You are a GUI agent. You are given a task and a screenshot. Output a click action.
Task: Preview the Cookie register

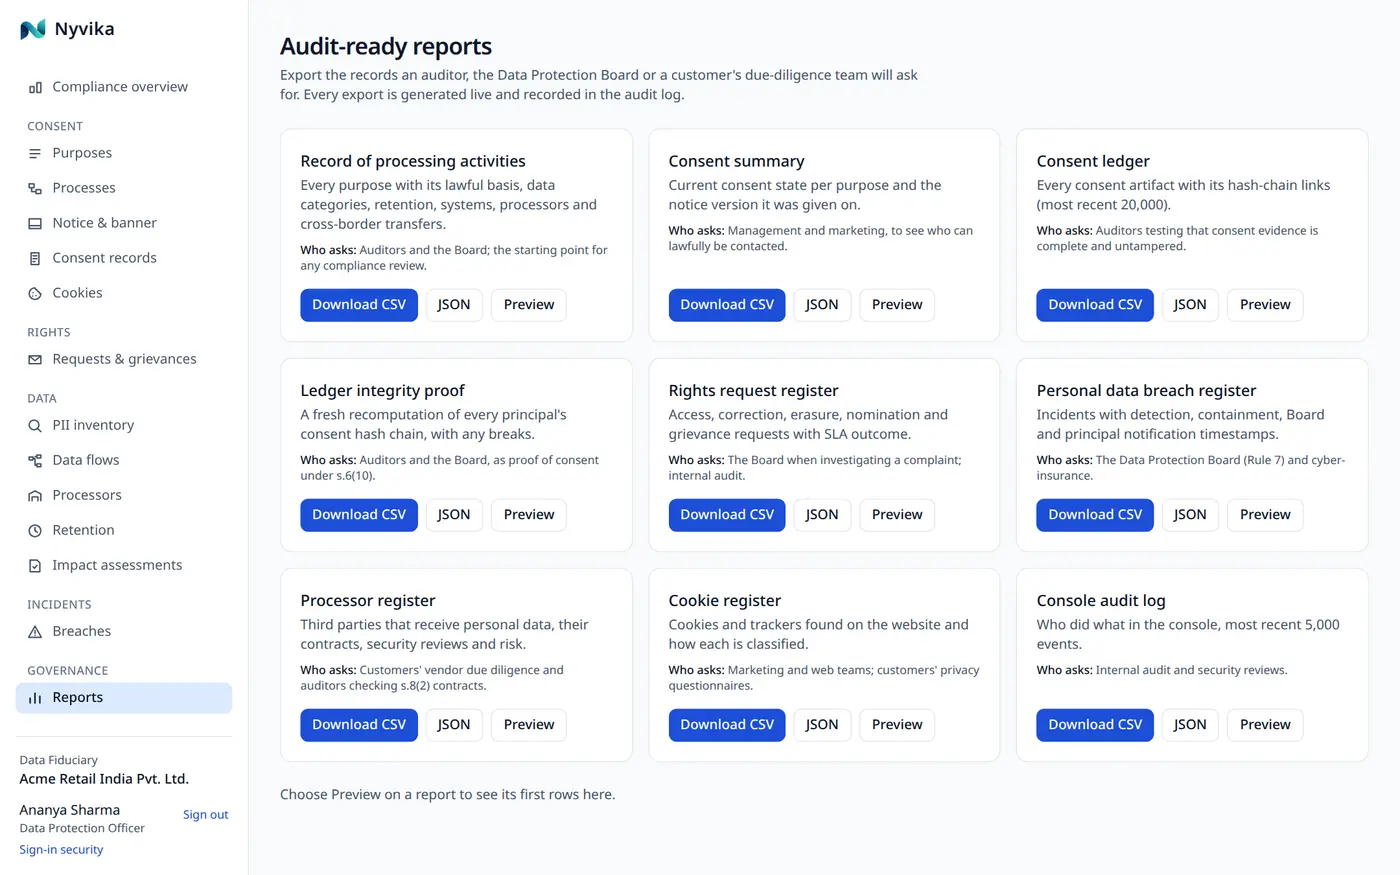897,725
